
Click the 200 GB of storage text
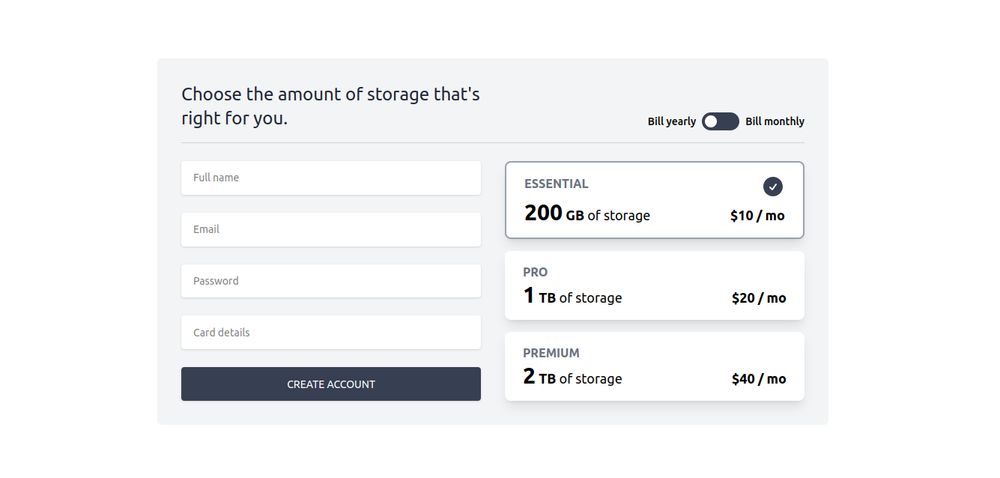(587, 213)
